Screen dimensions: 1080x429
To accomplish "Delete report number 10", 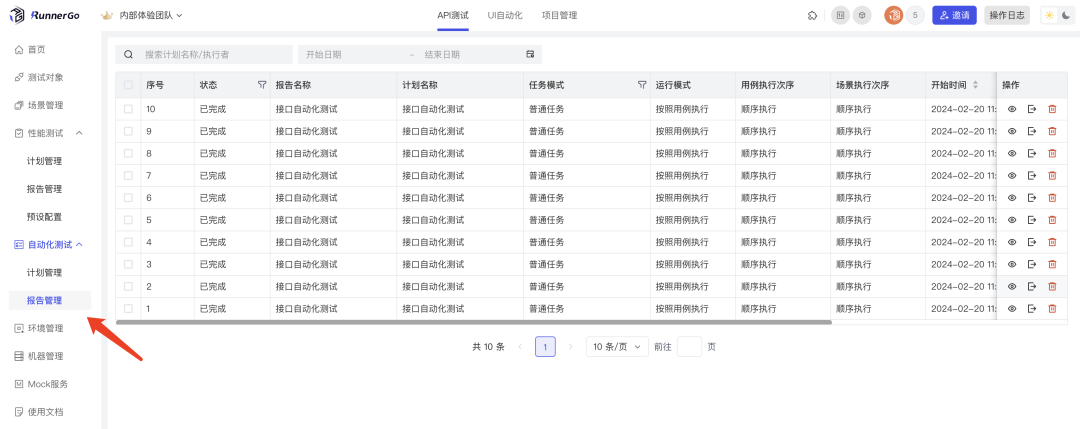I will coord(1052,109).
